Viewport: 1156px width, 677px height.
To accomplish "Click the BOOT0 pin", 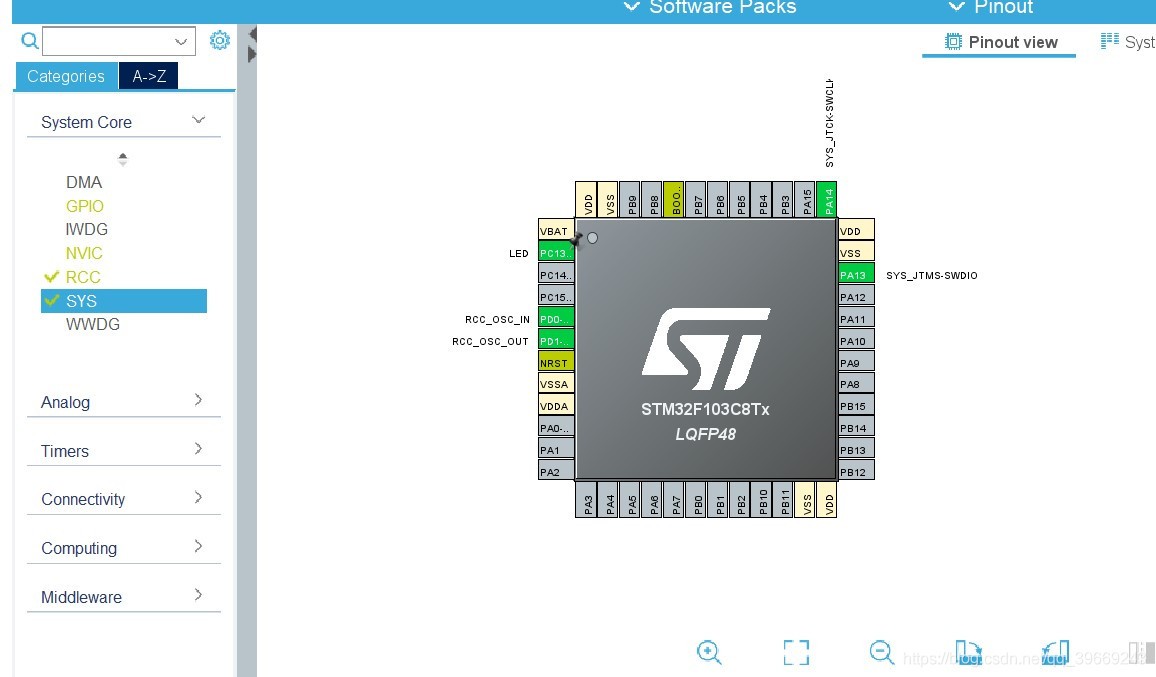I will (x=675, y=199).
